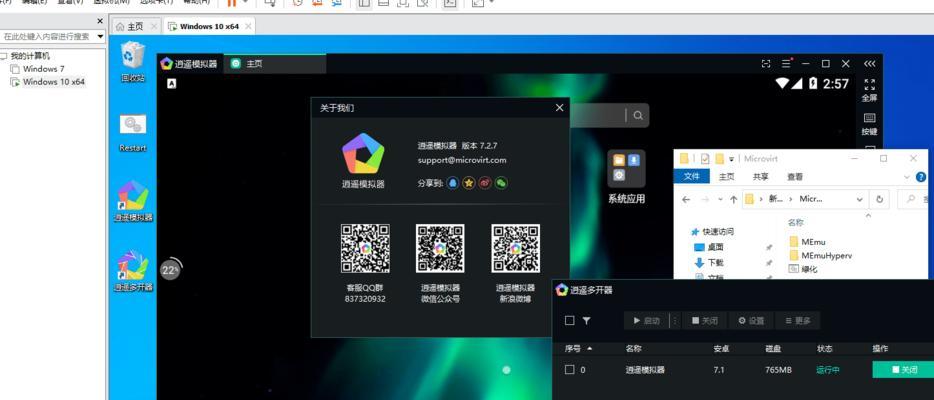Select 我的计算机 in VMware library tree
Image resolution: width=934 pixels, height=400 pixels.
[x=26, y=56]
